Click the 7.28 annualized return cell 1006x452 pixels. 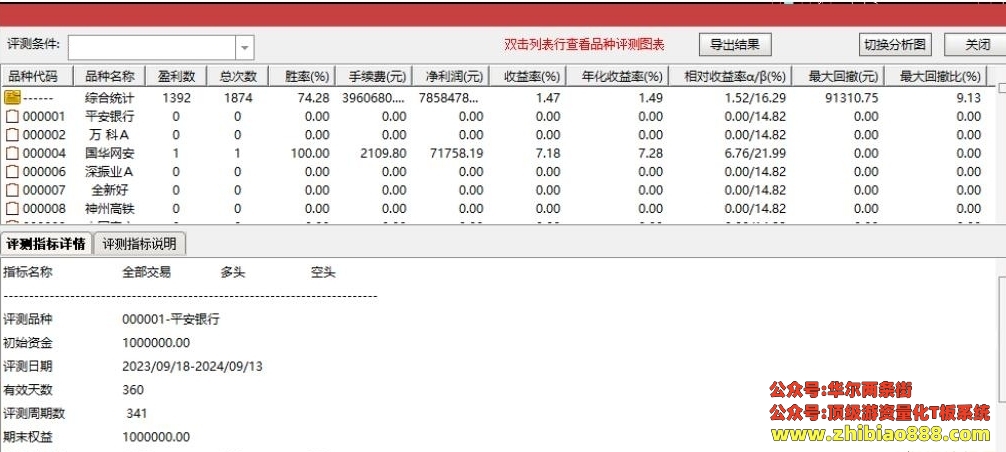(651, 154)
